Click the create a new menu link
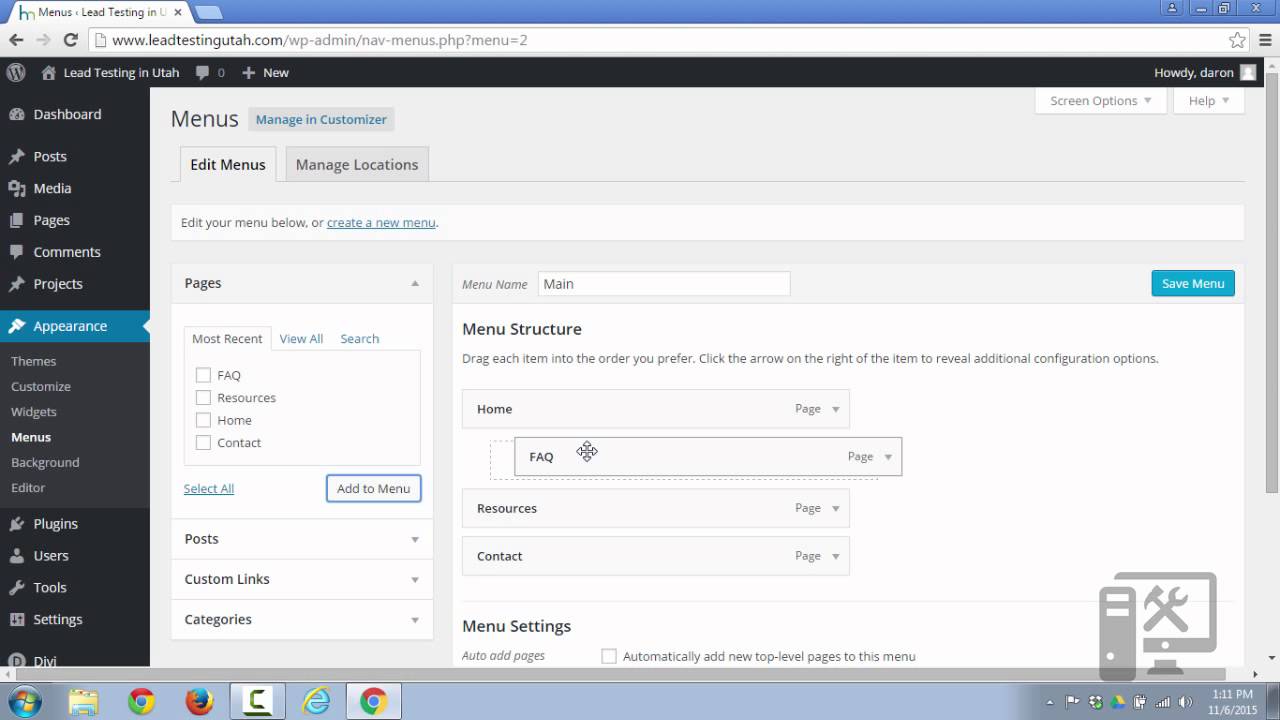The image size is (1280, 720). [381, 222]
